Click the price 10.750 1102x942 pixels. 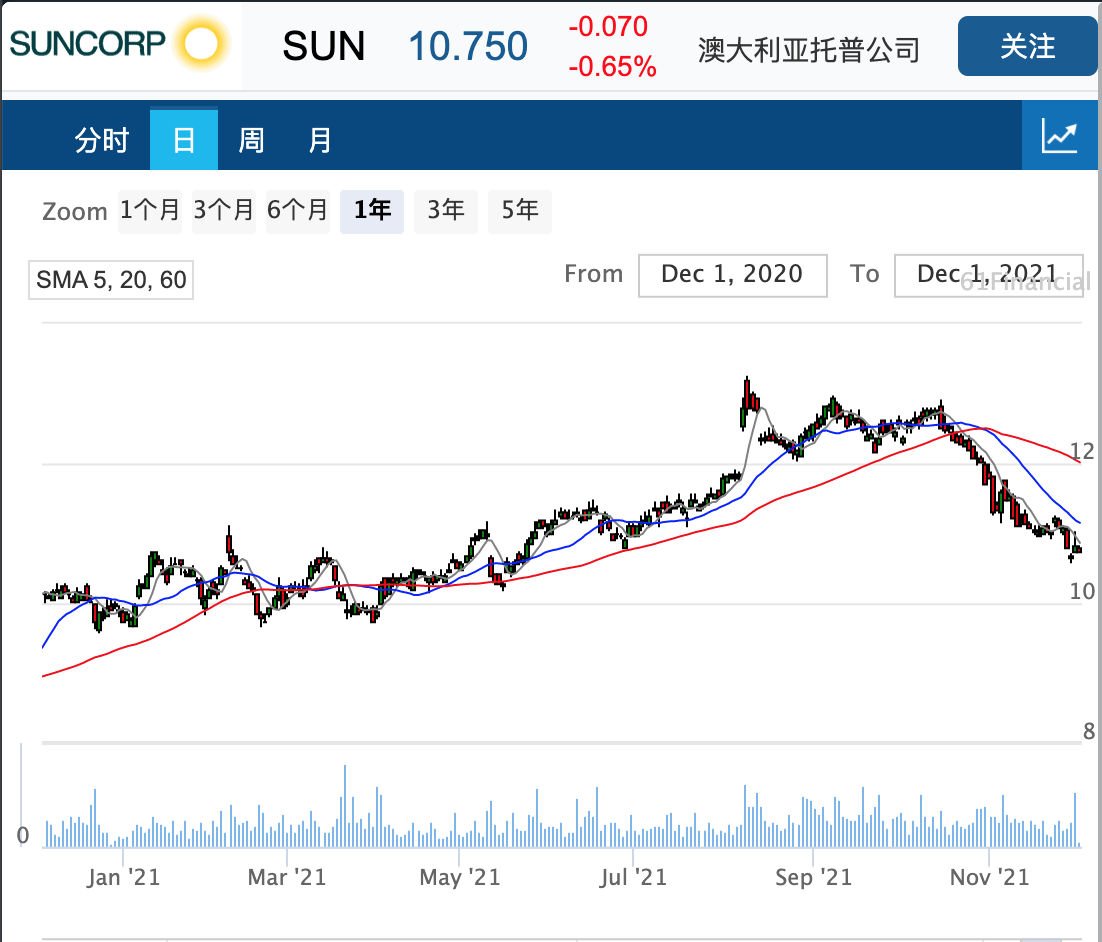coord(468,46)
